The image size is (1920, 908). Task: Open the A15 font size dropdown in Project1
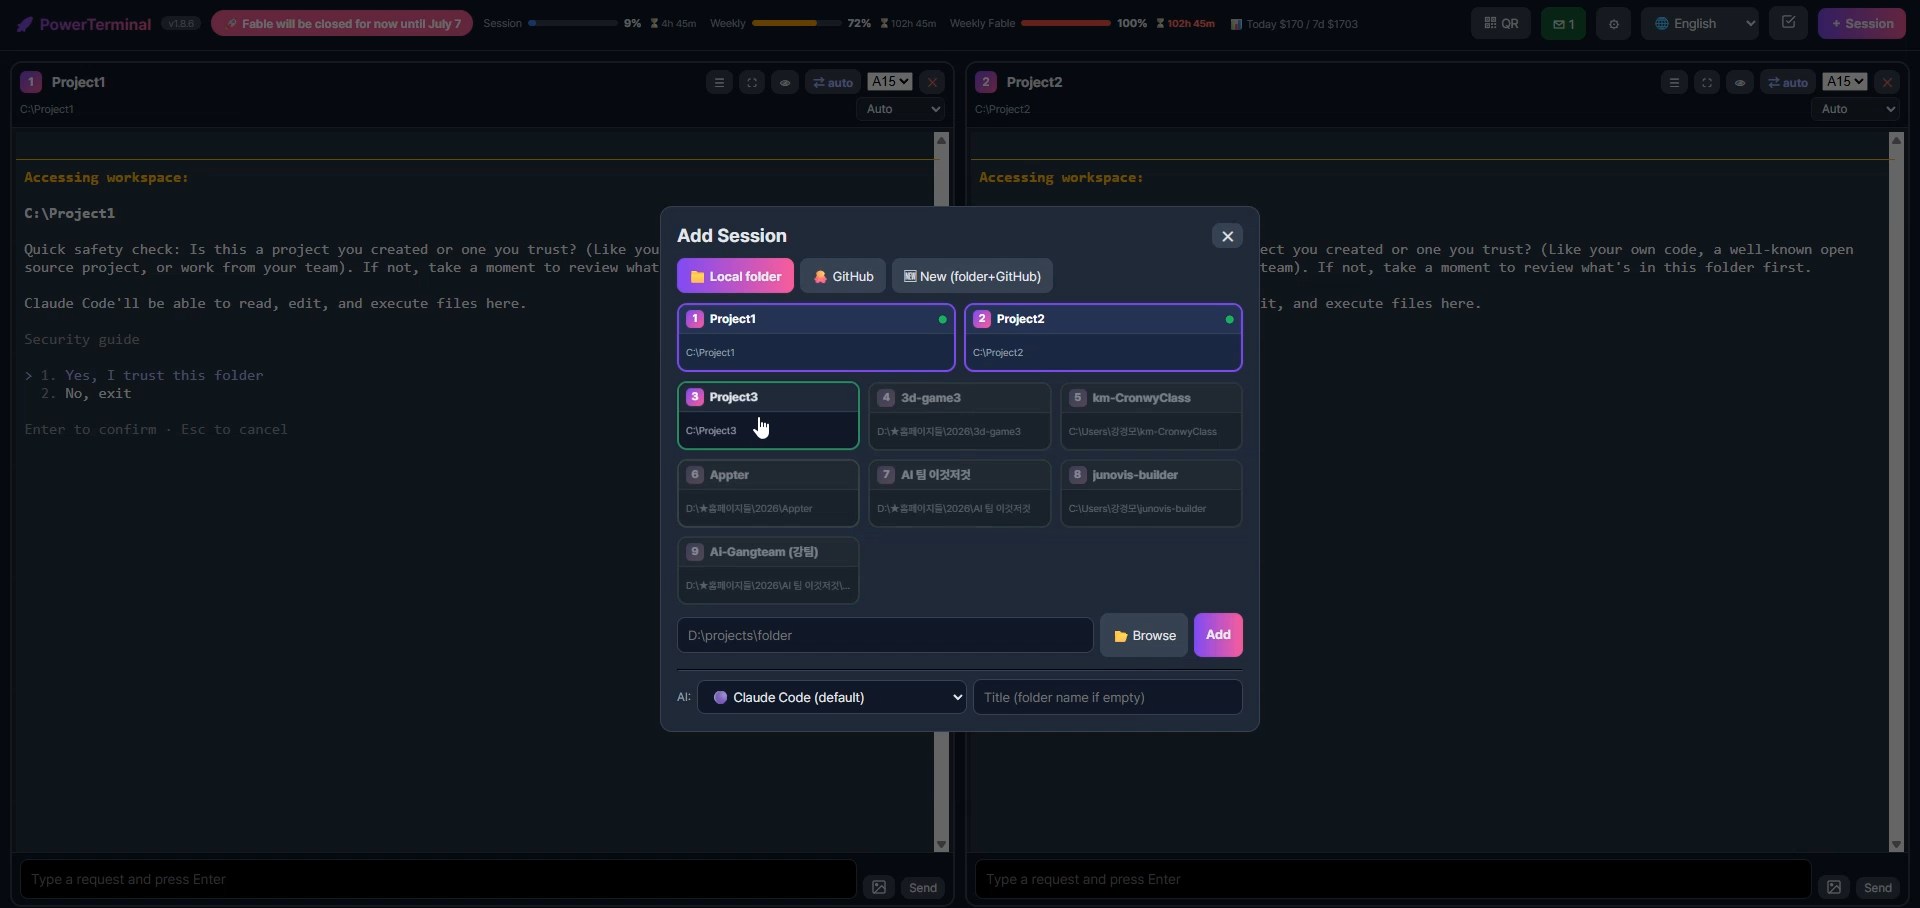pyautogui.click(x=889, y=81)
